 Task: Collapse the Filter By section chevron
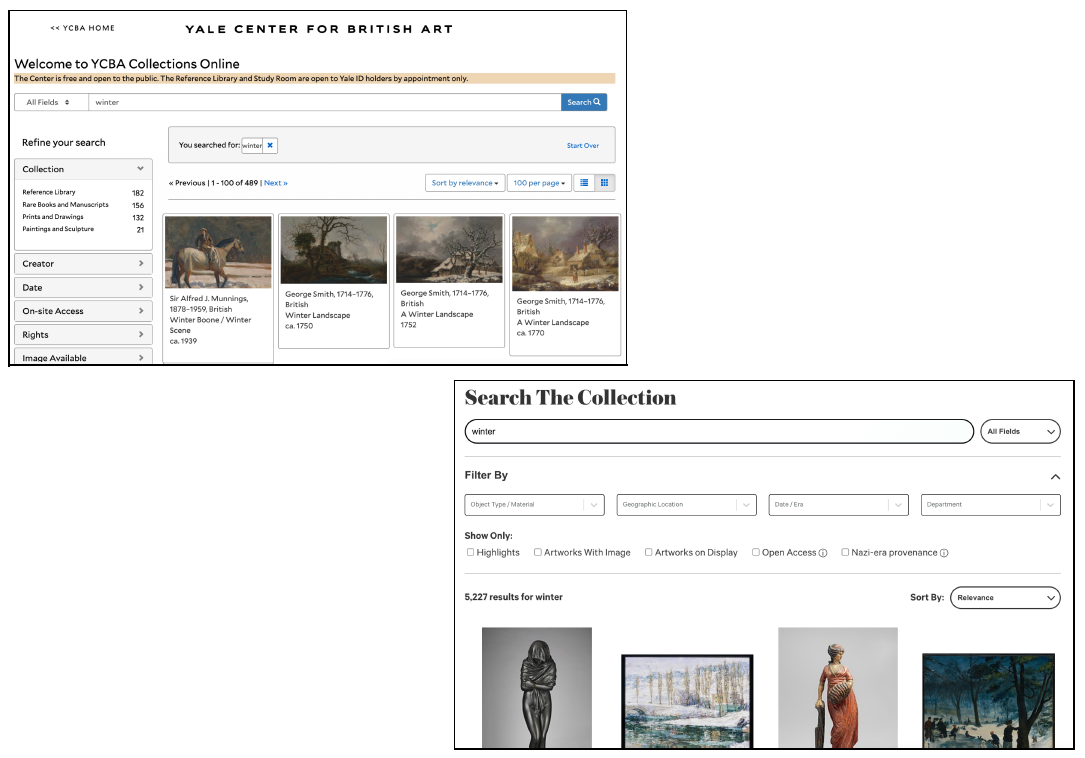(x=1055, y=477)
